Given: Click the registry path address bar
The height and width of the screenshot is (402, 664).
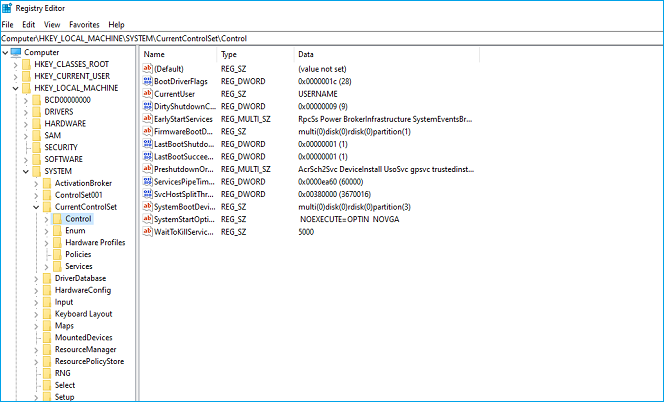Looking at the screenshot, I should coord(330,38).
